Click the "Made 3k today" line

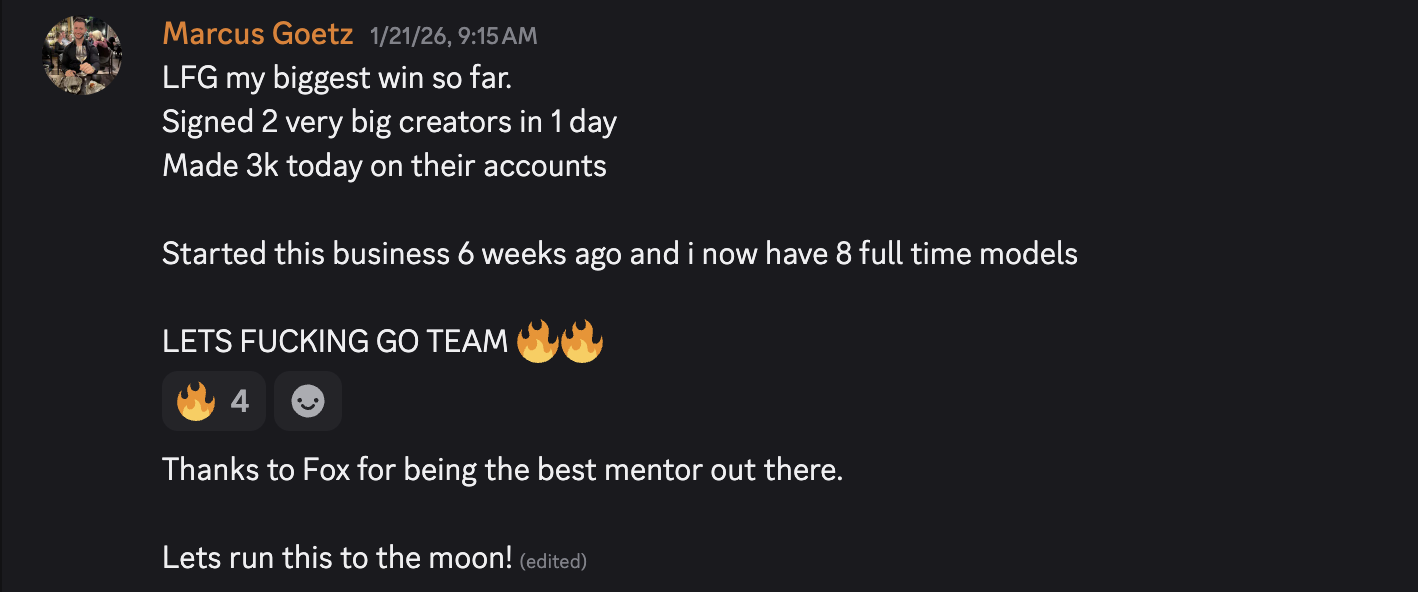[384, 165]
